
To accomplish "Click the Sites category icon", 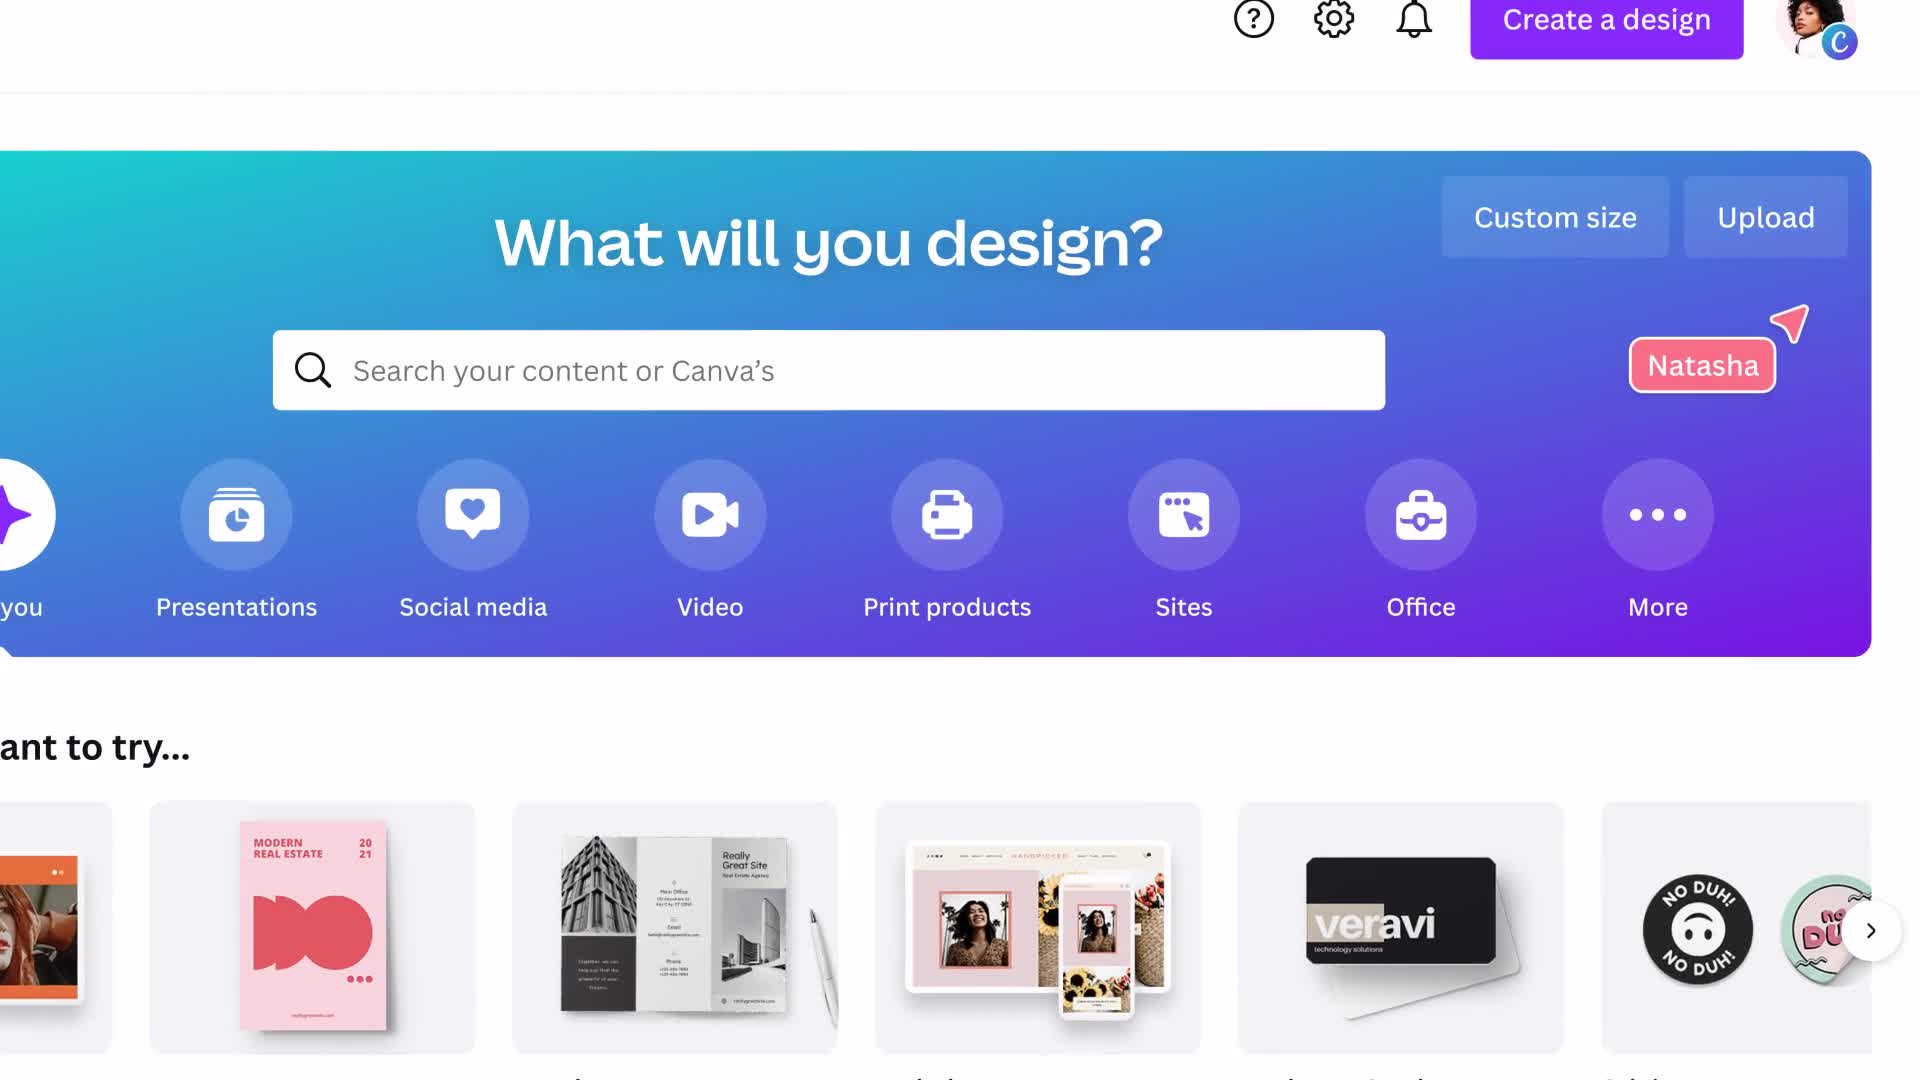I will point(1184,514).
